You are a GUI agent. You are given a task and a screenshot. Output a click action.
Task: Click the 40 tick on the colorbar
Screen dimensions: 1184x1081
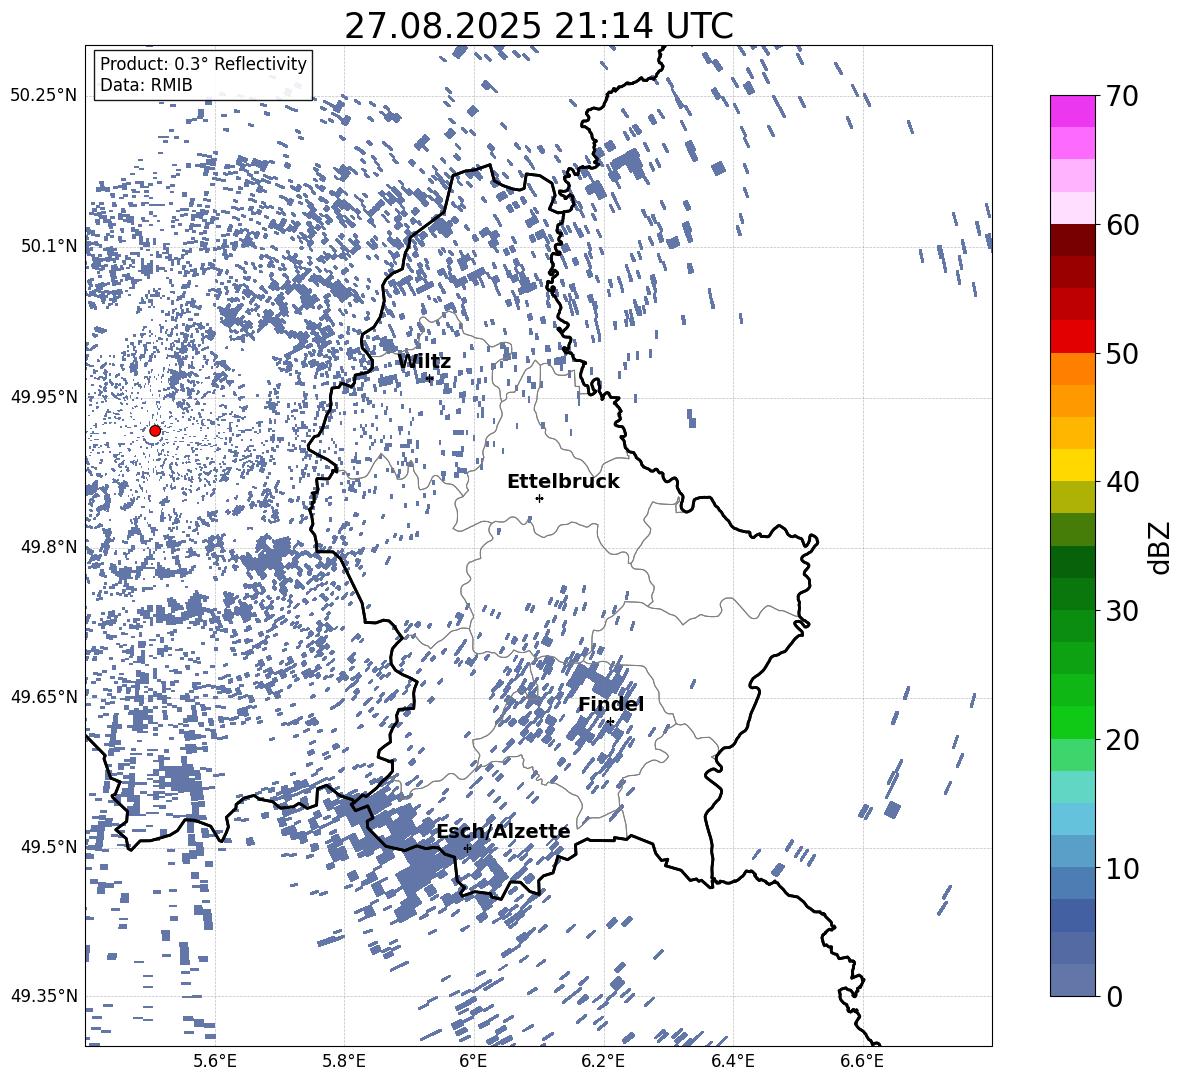pyautogui.click(x=1122, y=482)
